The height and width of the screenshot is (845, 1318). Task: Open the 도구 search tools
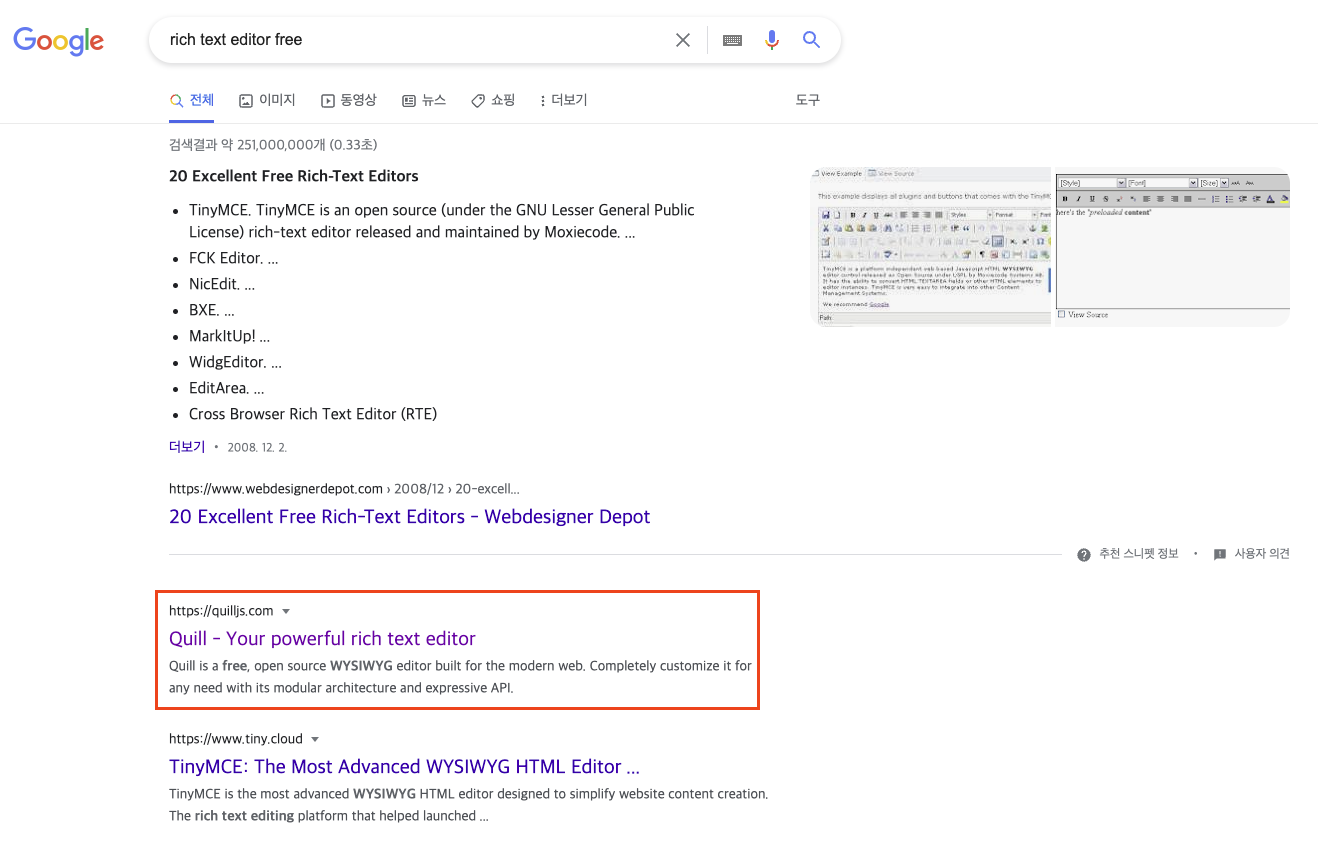pos(807,100)
